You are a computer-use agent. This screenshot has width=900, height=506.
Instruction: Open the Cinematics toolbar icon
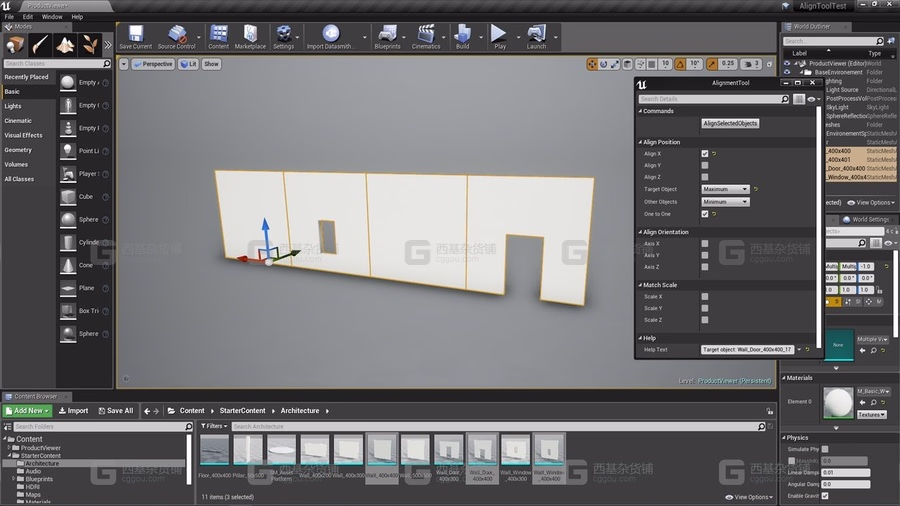426,37
